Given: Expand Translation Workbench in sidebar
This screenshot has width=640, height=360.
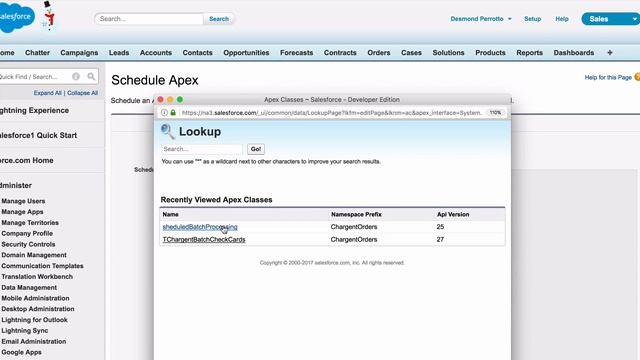Looking at the screenshot, I should (37, 277).
